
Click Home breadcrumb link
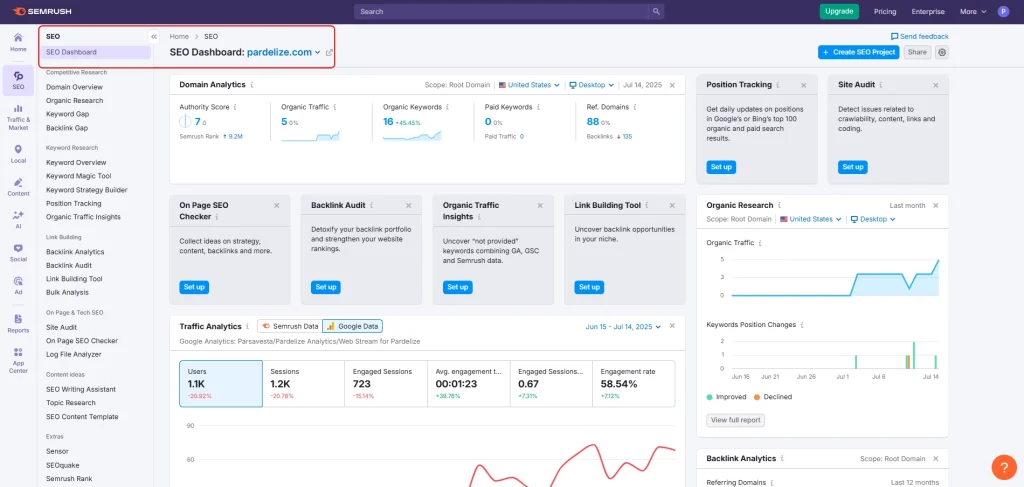tap(179, 37)
